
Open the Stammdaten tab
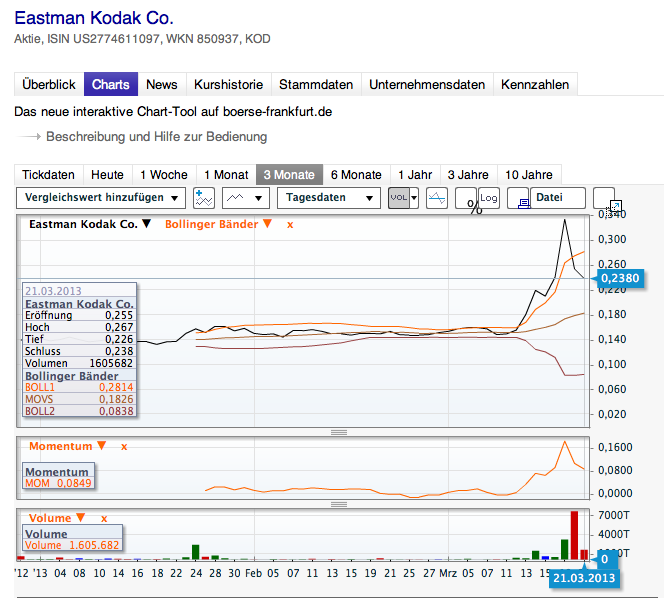click(x=316, y=84)
